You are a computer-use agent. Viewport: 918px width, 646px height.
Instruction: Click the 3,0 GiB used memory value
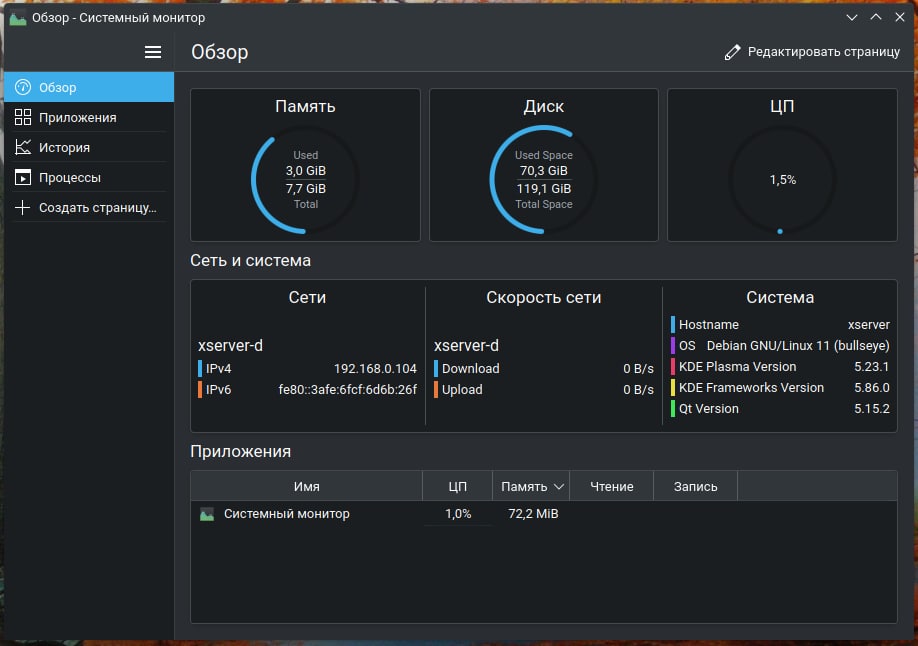coord(306,170)
